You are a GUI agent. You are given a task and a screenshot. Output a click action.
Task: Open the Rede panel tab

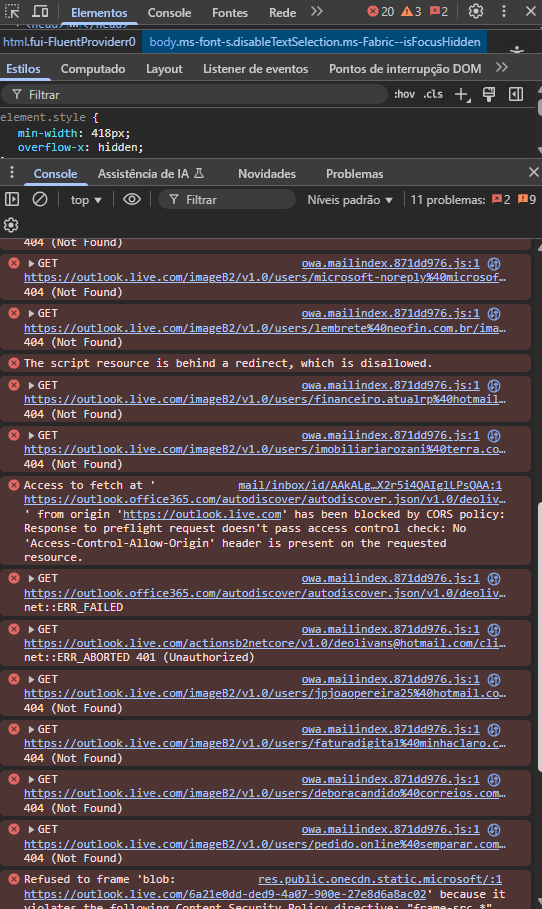pos(282,12)
